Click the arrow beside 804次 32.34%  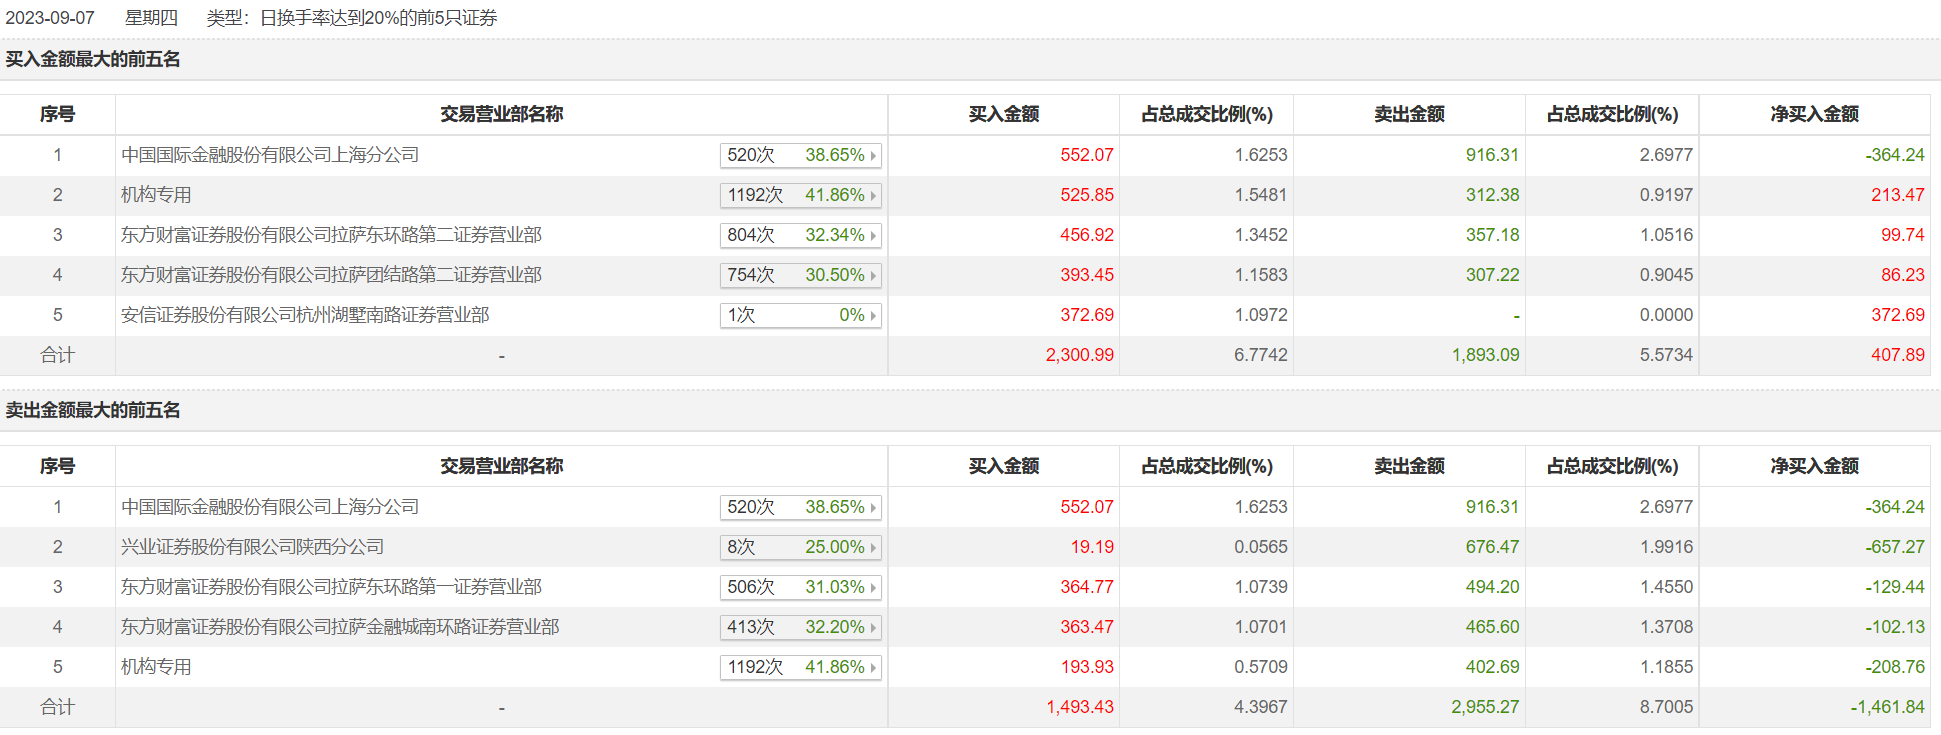point(873,236)
